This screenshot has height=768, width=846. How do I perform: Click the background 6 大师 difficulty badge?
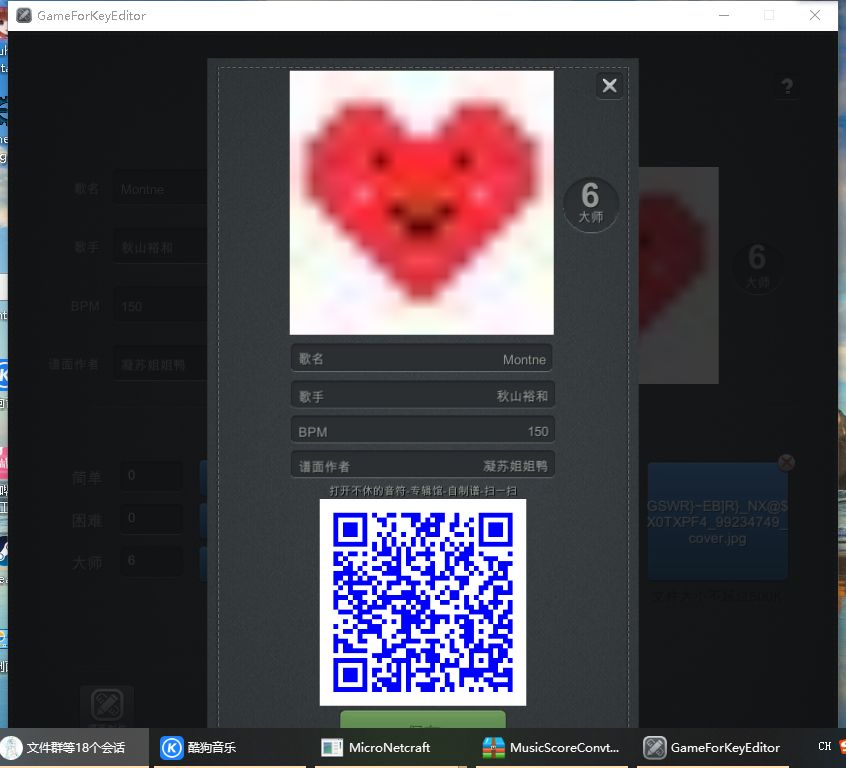pos(757,266)
